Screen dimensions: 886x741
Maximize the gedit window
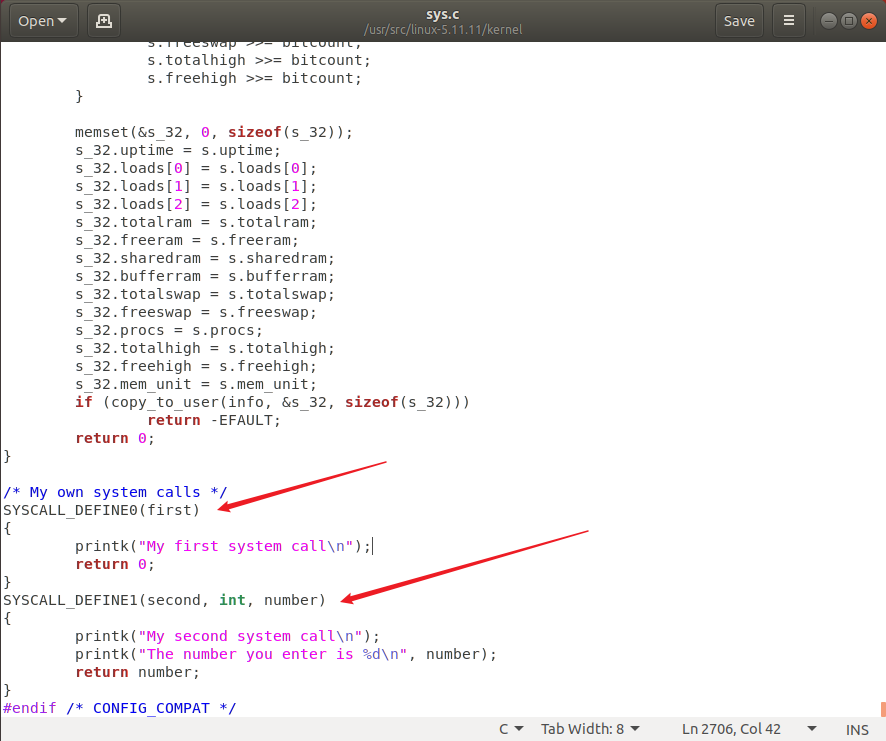tap(849, 21)
